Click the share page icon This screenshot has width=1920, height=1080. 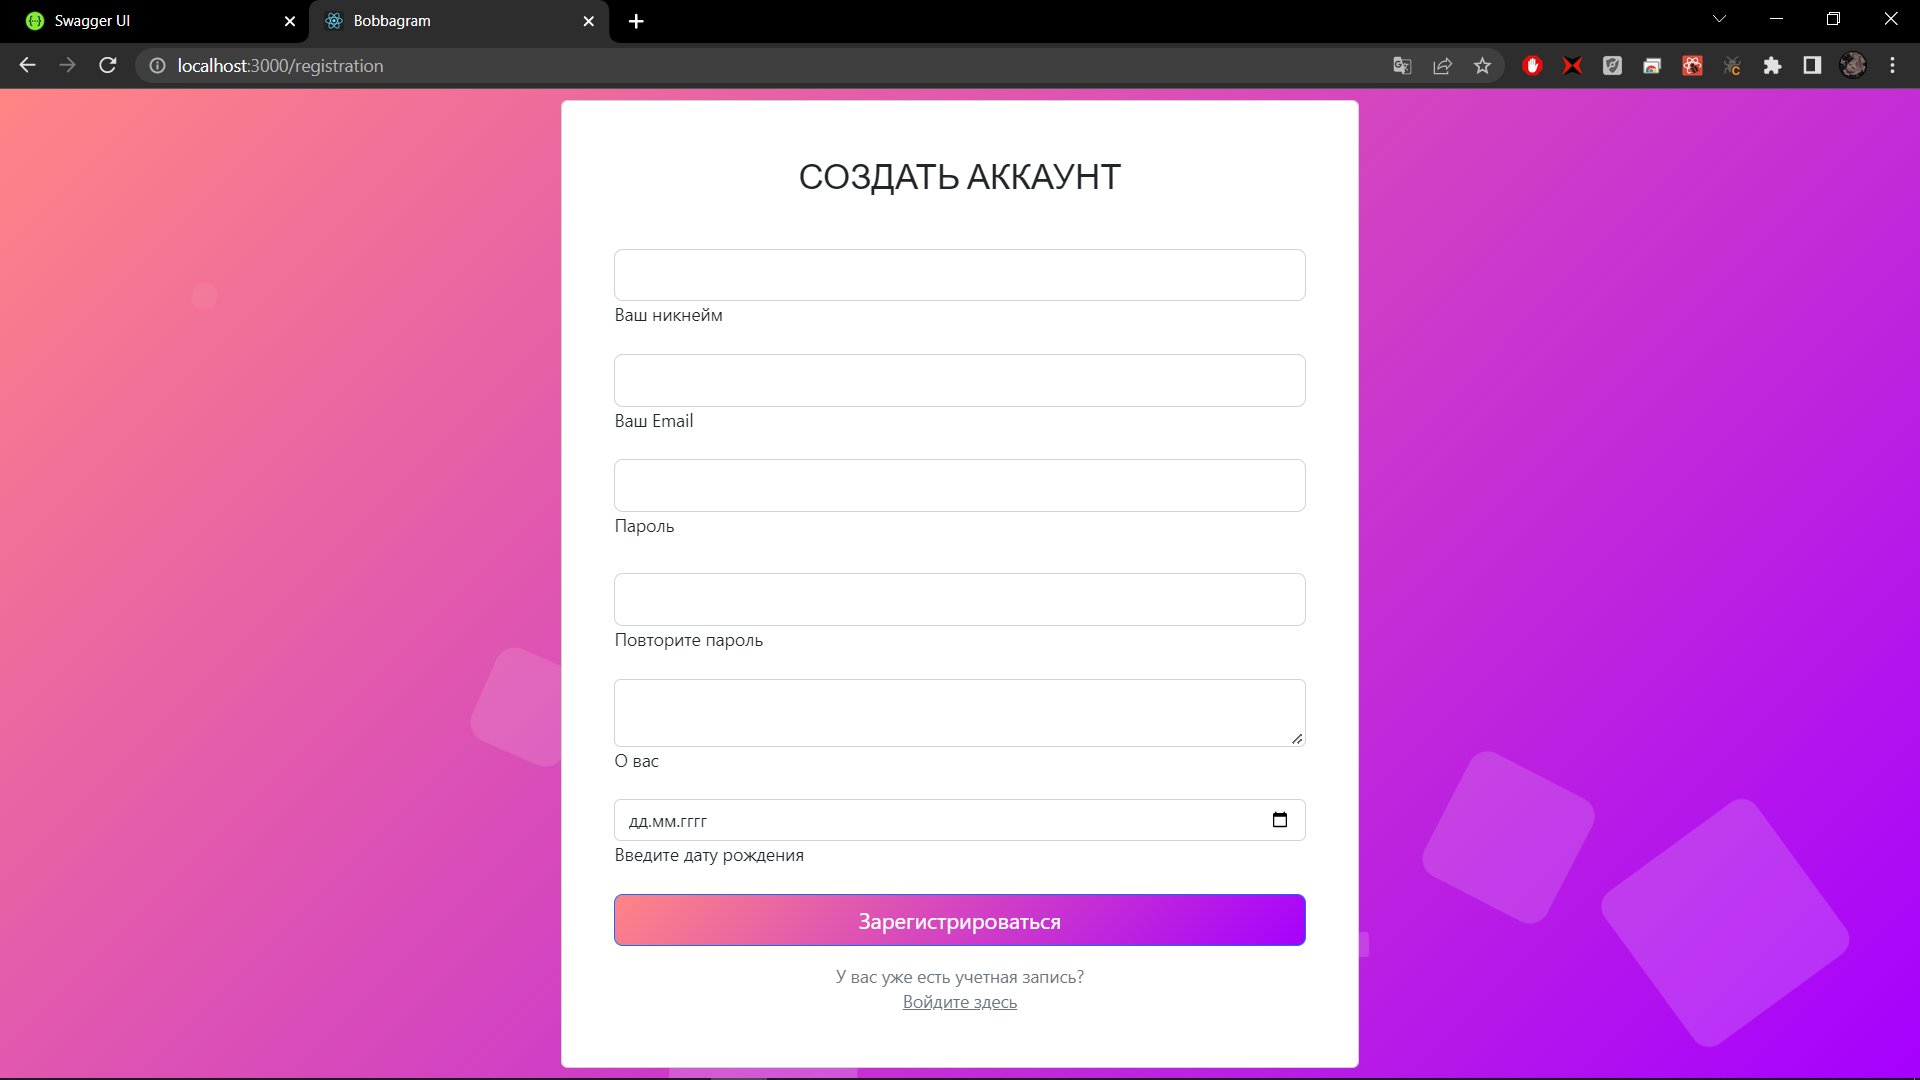coord(1442,66)
